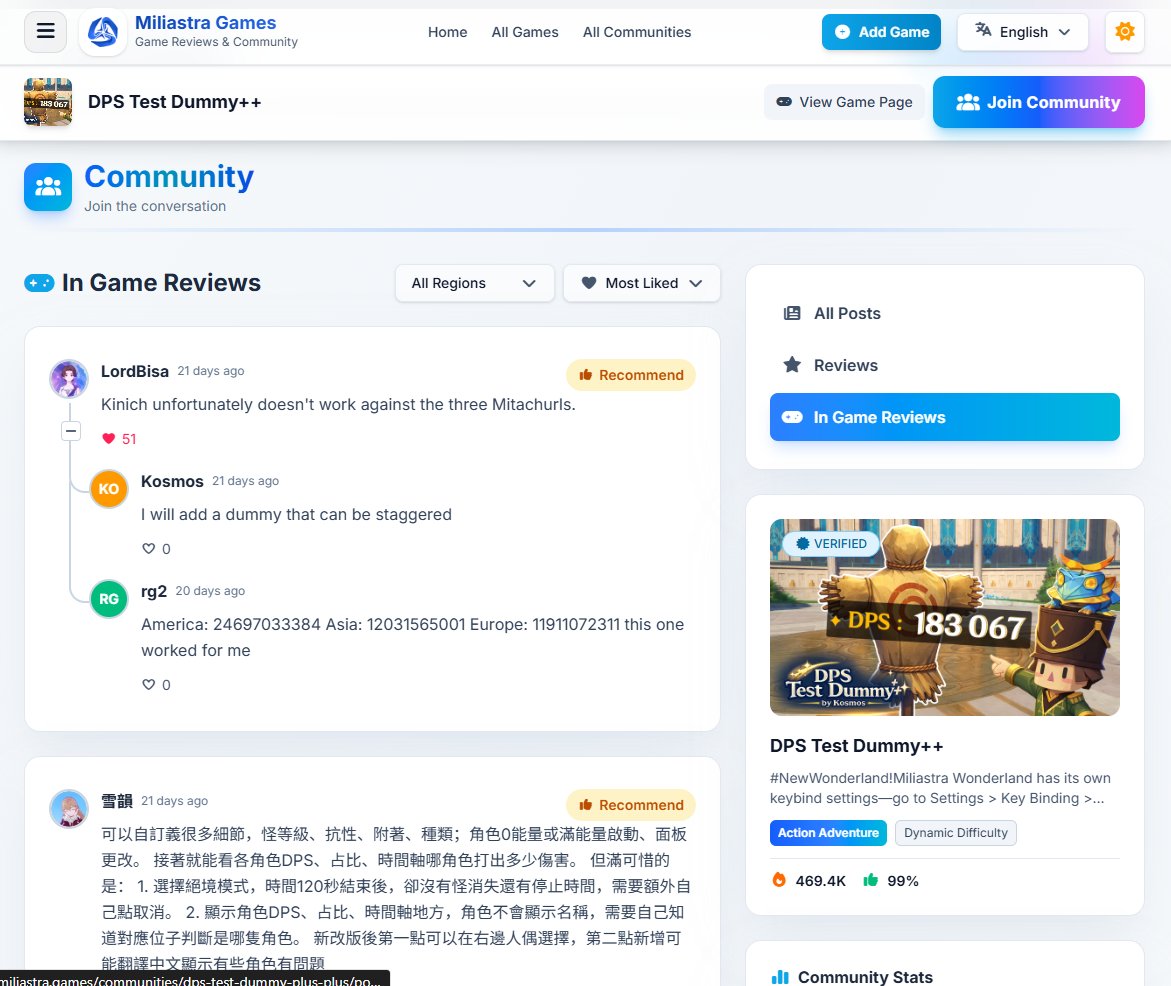Open the hamburger menu button
The width and height of the screenshot is (1171, 986).
(46, 31)
